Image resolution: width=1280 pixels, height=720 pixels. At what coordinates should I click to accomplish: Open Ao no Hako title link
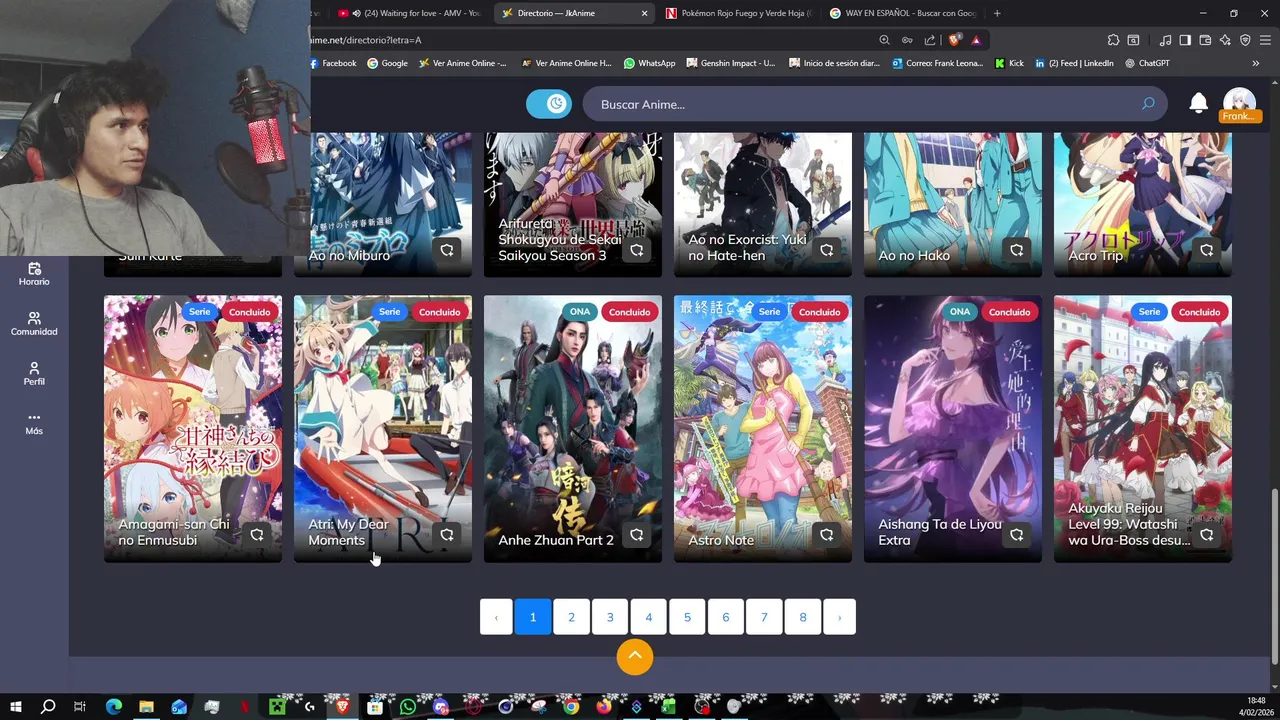(914, 255)
